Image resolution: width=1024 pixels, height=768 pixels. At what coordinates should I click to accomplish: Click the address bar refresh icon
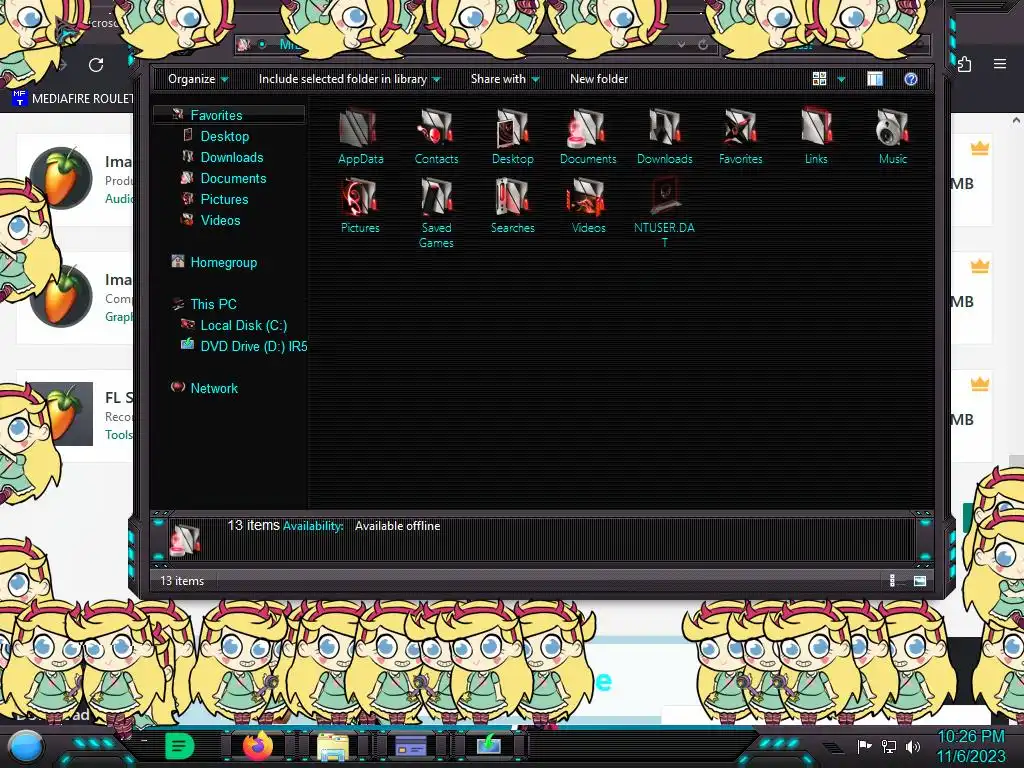click(703, 44)
